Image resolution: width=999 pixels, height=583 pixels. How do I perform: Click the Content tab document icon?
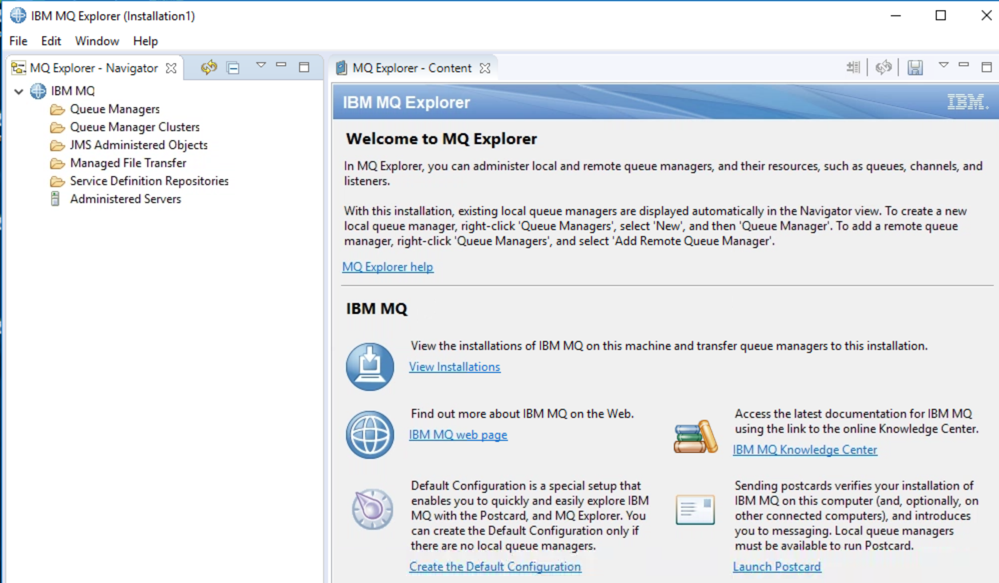pyautogui.click(x=341, y=68)
